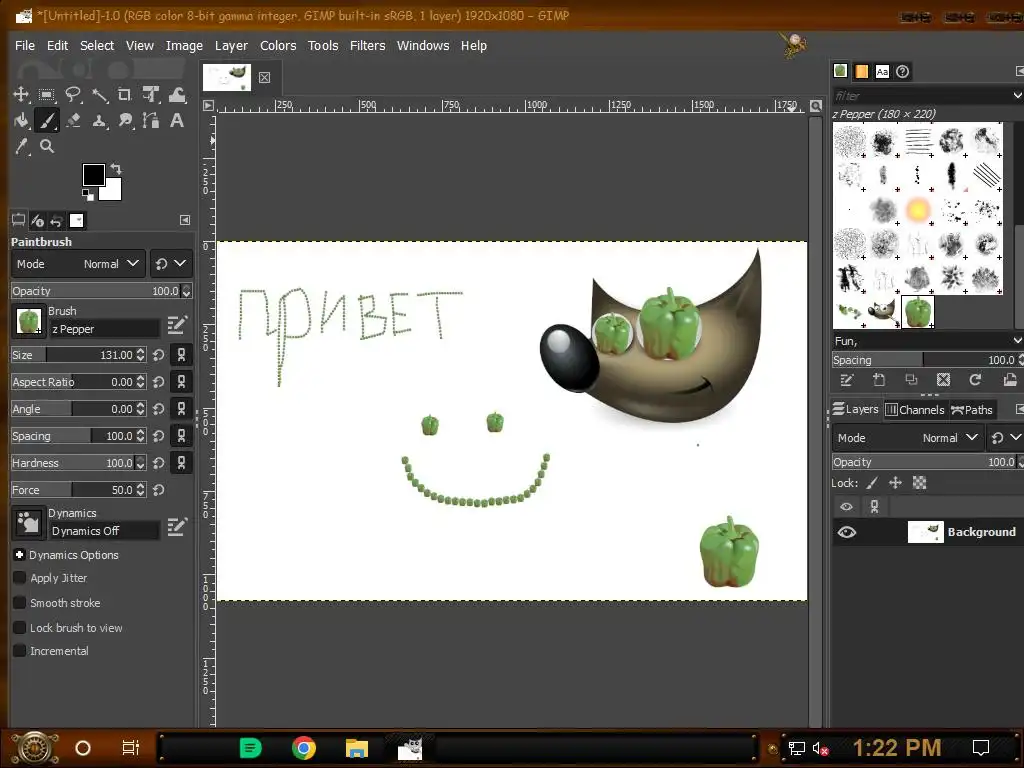Open the Filters menu
The height and width of the screenshot is (768, 1024).
click(367, 45)
